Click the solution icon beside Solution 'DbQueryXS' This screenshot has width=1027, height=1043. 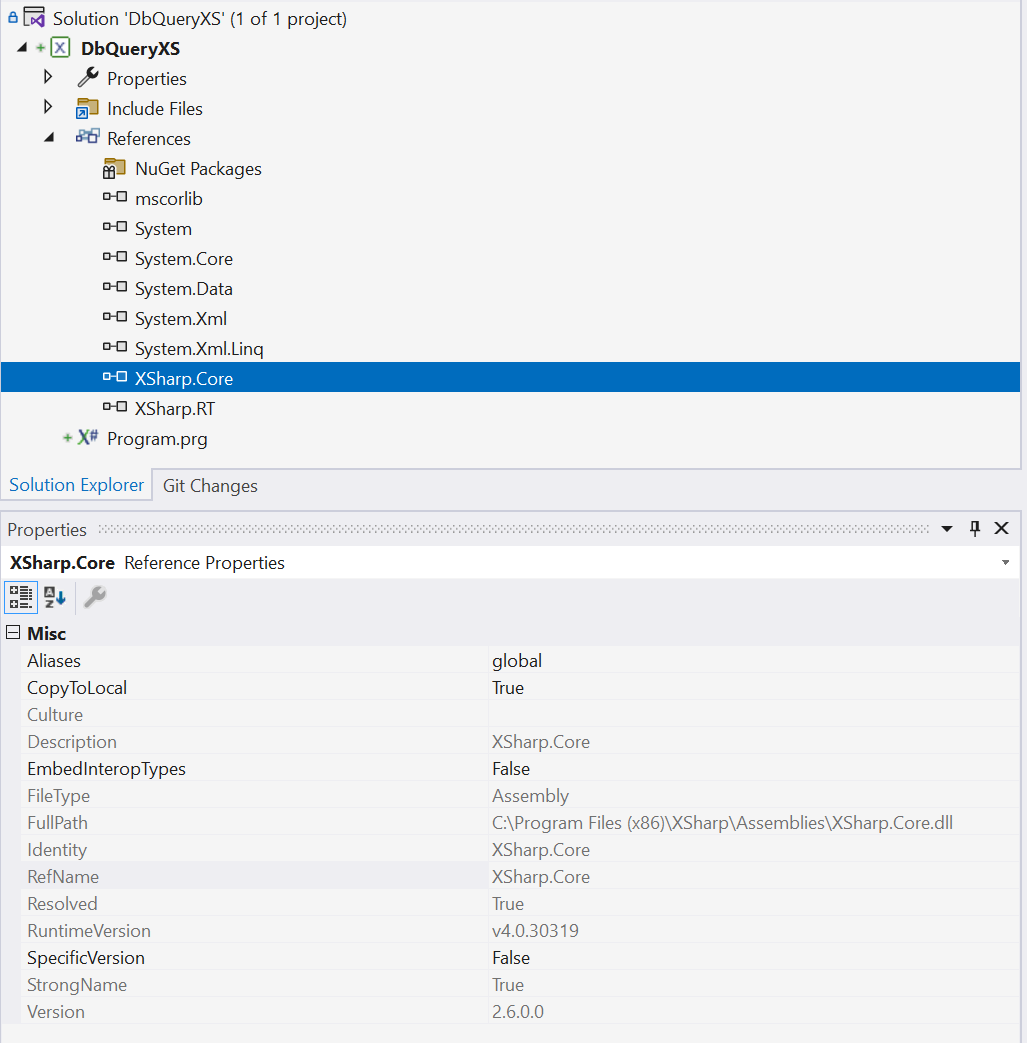coord(34,17)
